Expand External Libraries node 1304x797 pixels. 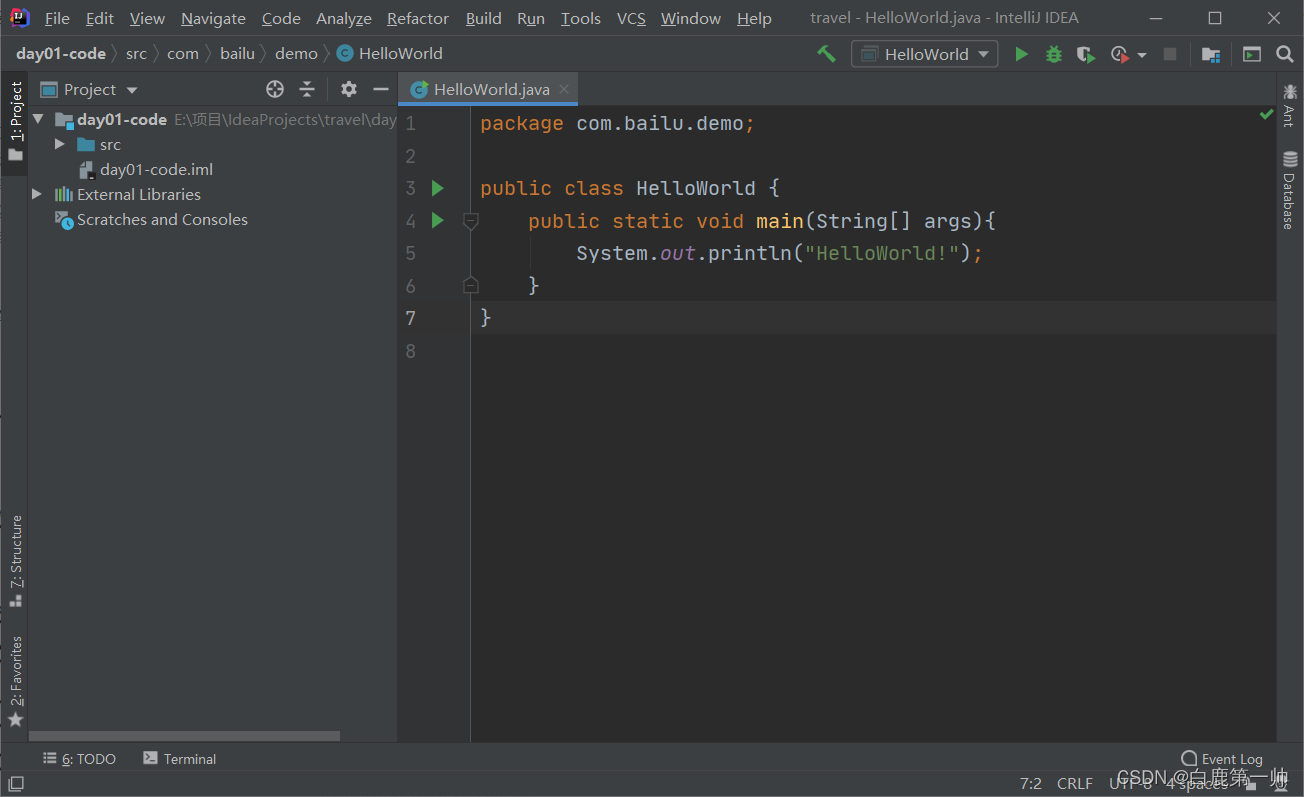(x=38, y=194)
